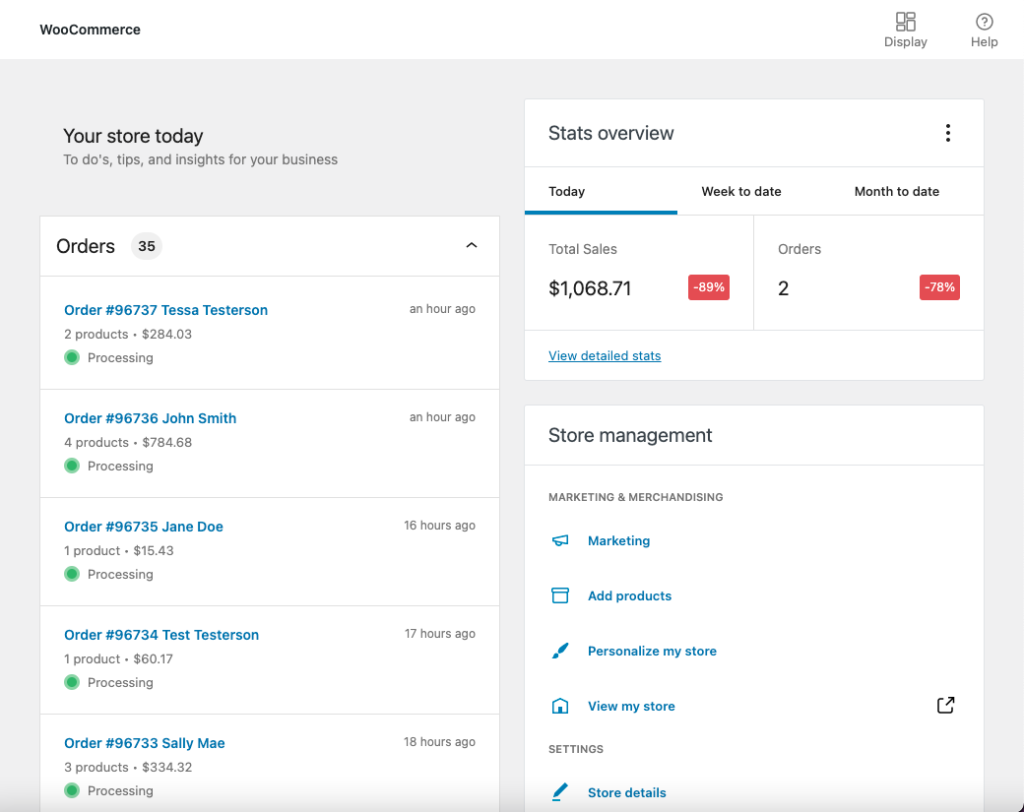Screen dimensions: 1024x812
Task: Open Order #96736 John Smith
Action: tap(150, 418)
